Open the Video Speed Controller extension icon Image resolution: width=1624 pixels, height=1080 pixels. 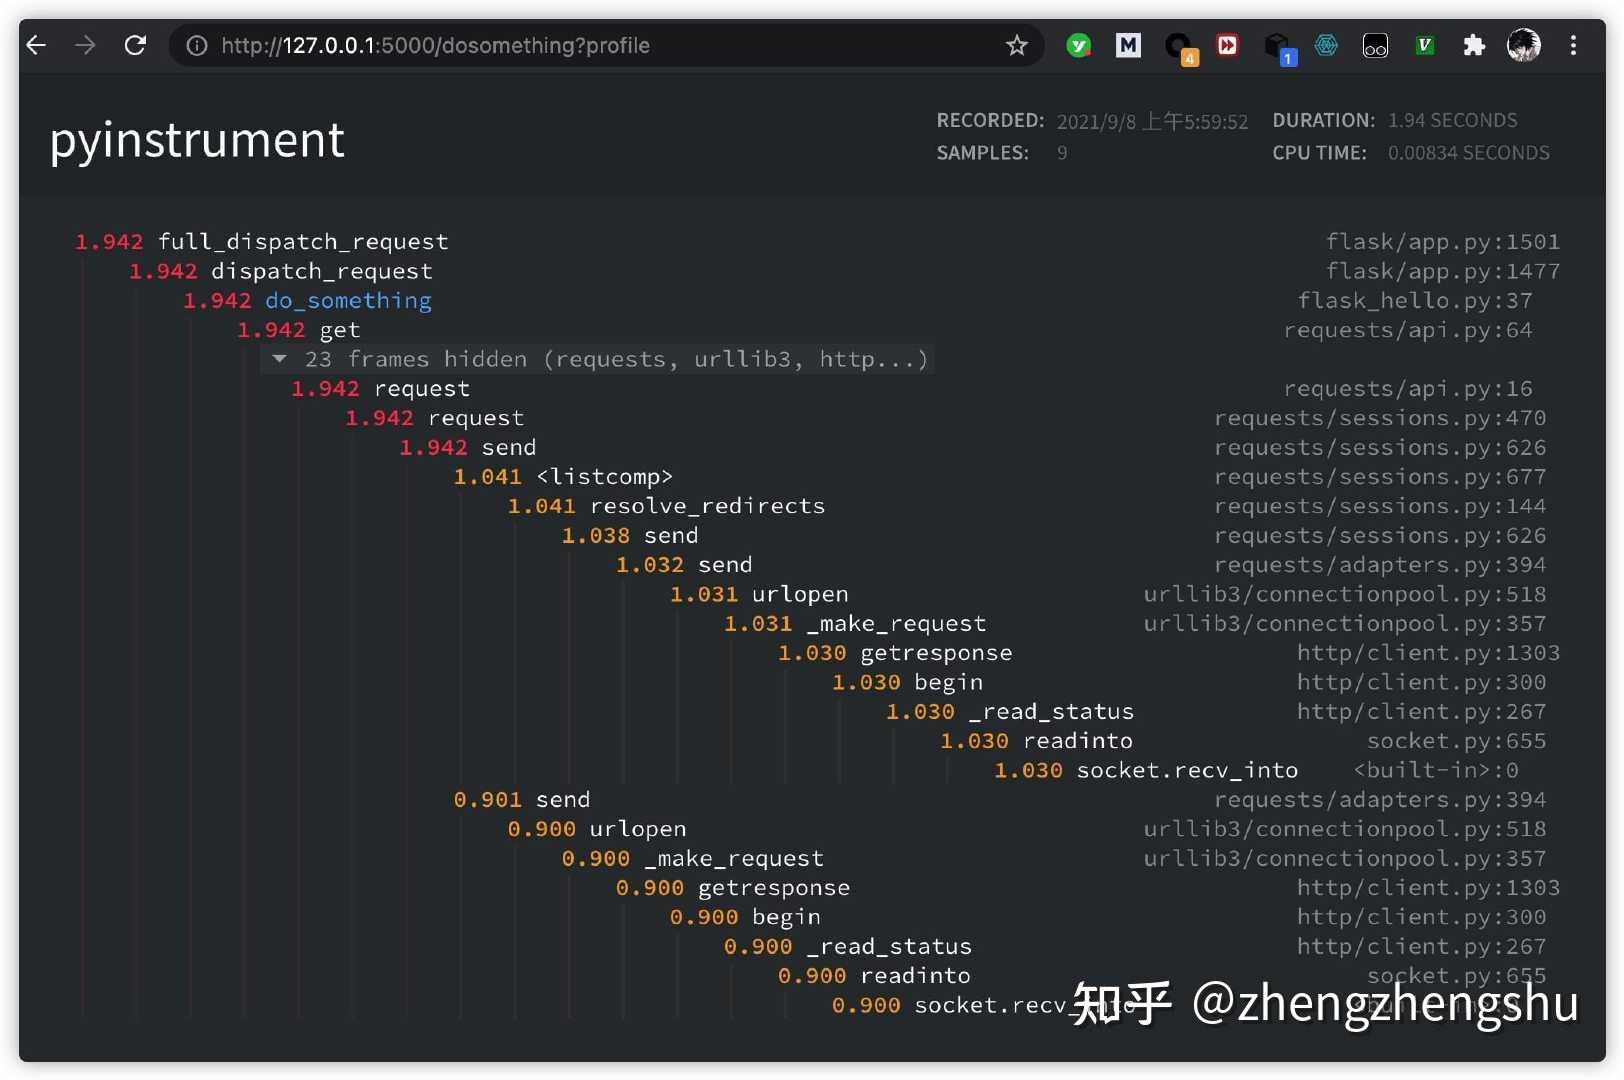coord(1227,45)
